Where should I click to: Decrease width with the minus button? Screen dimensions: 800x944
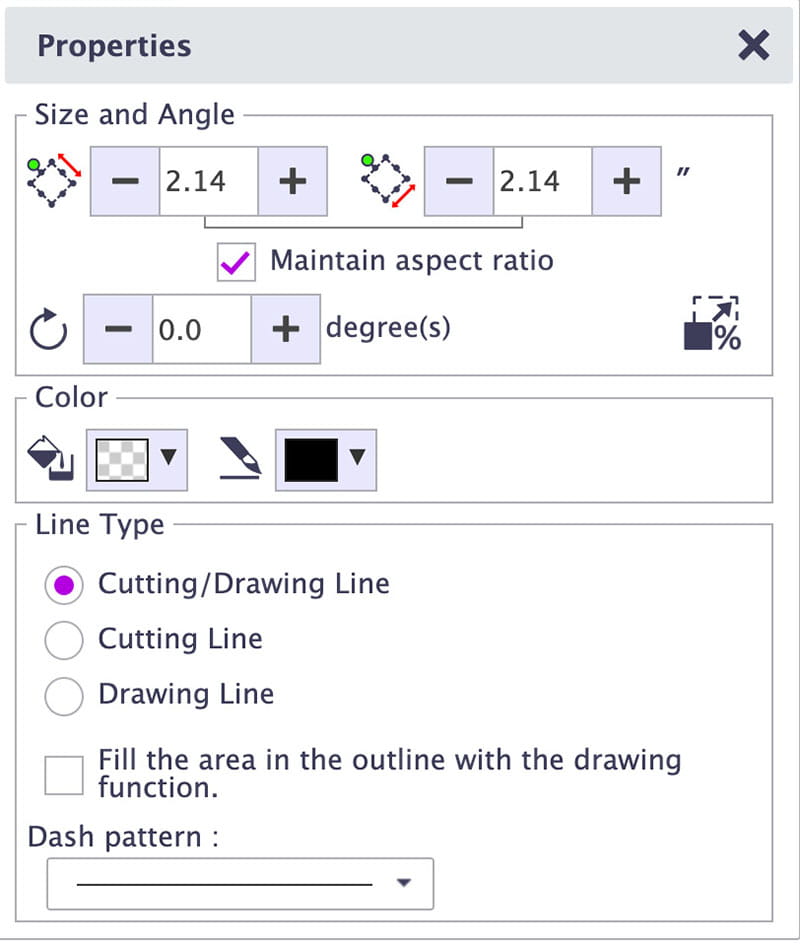125,181
